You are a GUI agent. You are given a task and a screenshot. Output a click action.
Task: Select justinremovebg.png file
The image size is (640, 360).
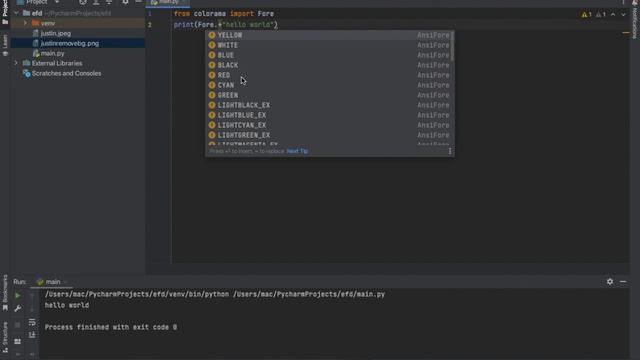pyautogui.click(x=69, y=43)
